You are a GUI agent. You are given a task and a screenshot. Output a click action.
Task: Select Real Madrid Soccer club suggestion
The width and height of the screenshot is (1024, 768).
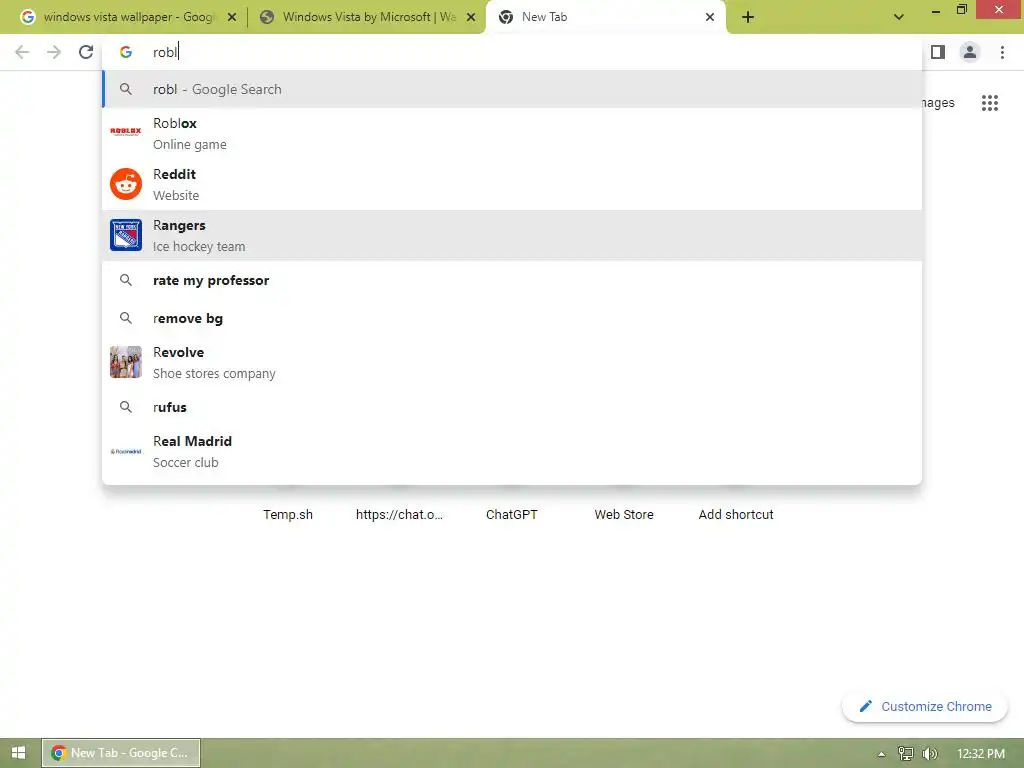coord(512,451)
